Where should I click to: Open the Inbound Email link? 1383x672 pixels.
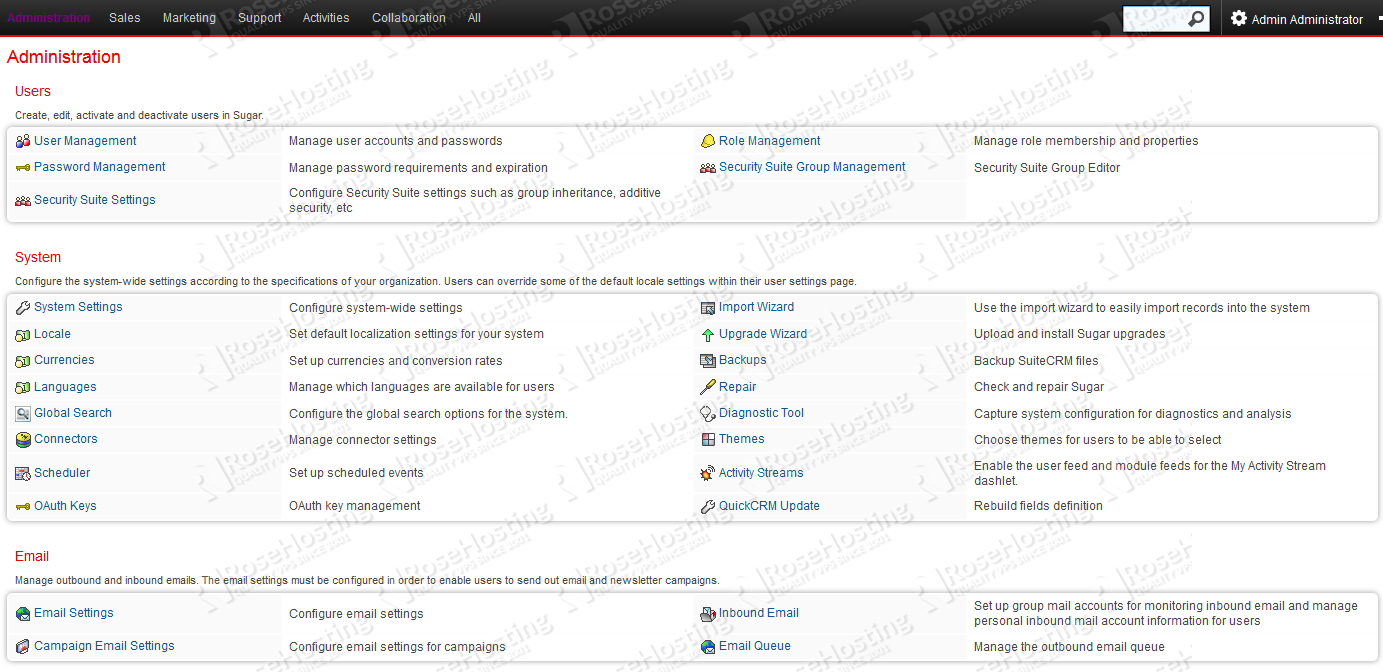[x=759, y=613]
